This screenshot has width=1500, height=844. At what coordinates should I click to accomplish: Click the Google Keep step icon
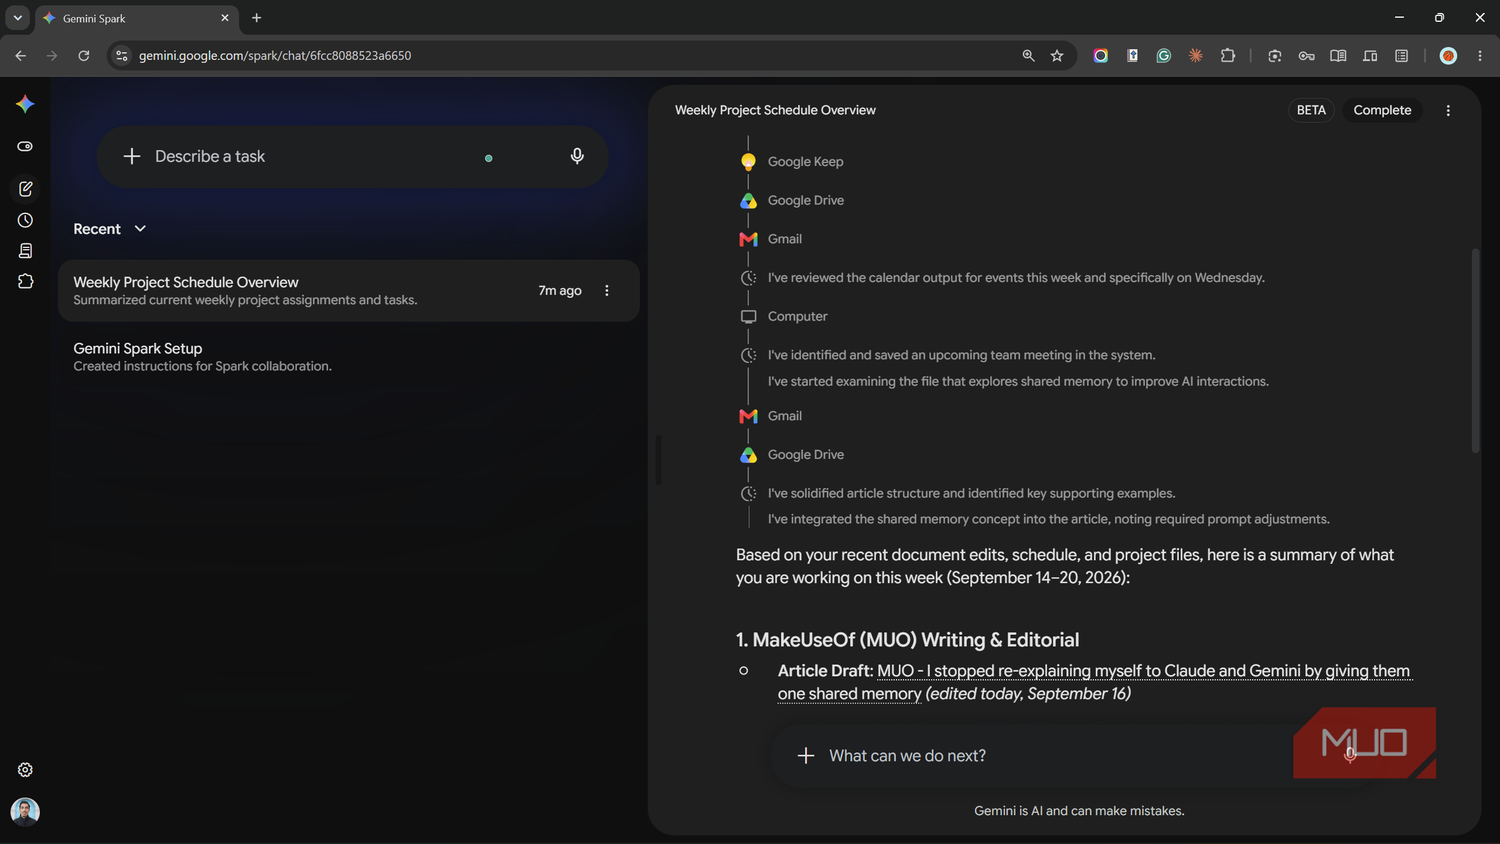748,162
